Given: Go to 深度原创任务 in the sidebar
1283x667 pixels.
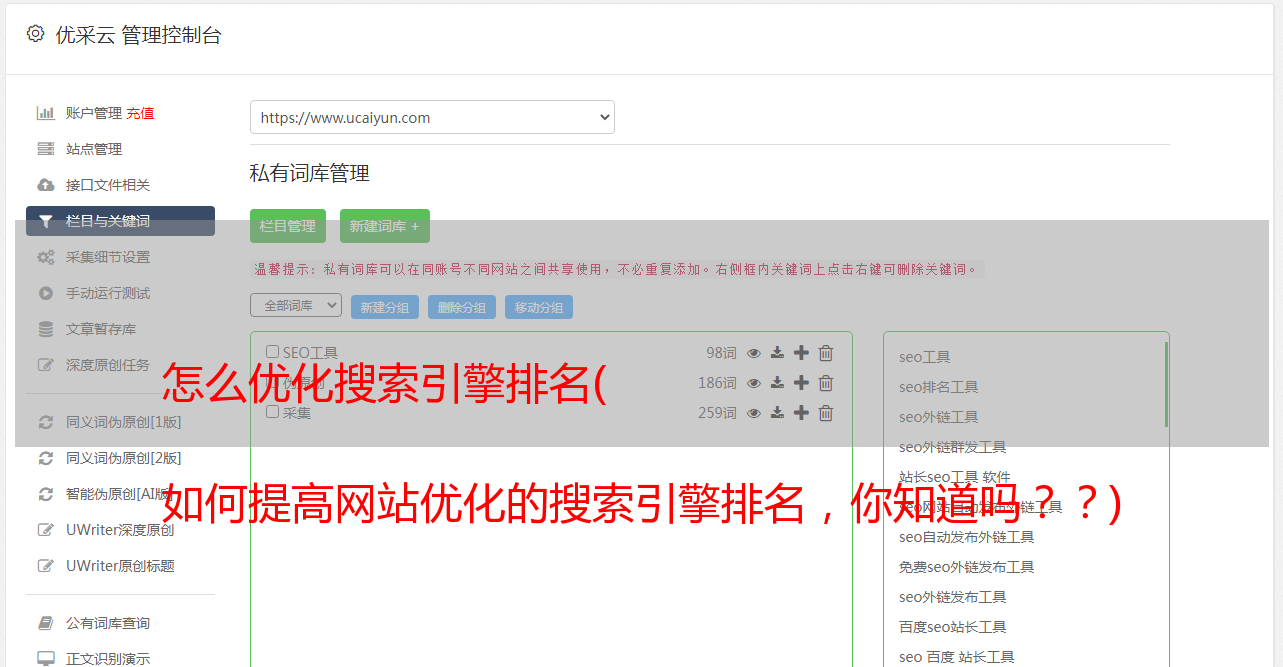Looking at the screenshot, I should (x=108, y=365).
